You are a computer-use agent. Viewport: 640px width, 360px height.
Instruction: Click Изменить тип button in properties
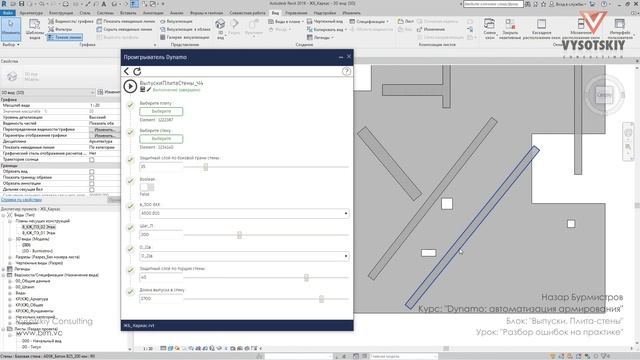[108, 92]
